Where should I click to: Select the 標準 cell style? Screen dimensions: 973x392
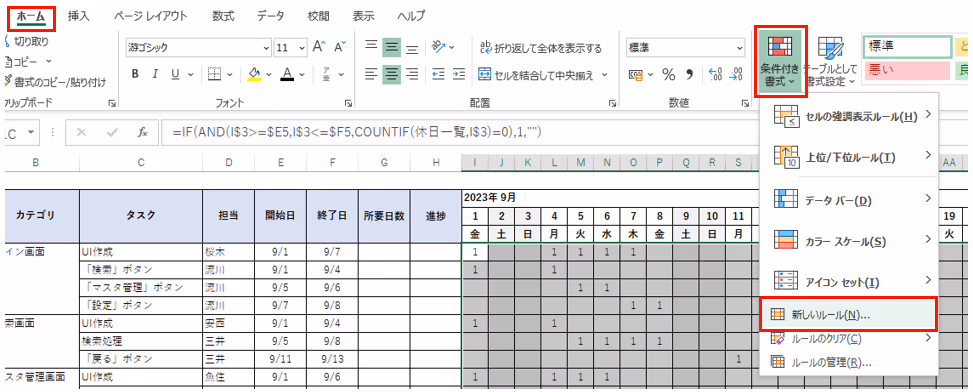[x=907, y=47]
